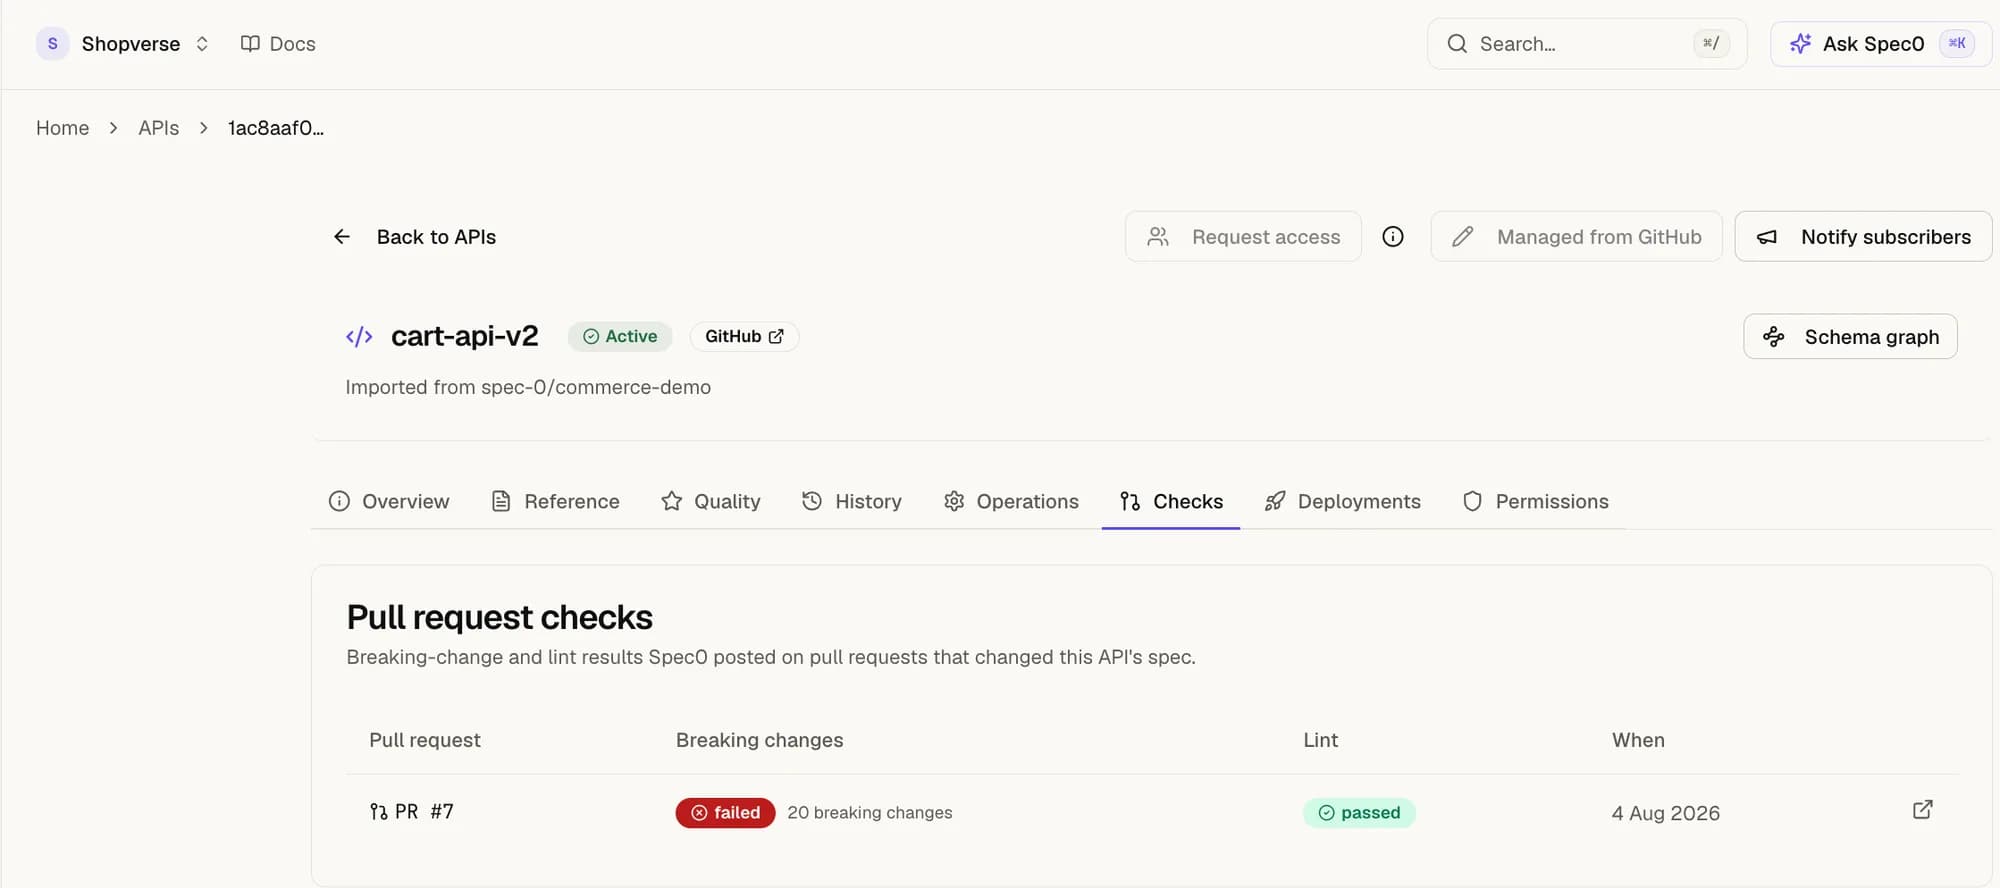2000x888 pixels.
Task: Click the pencil icon in Managed from GitHub
Action: click(x=1463, y=237)
